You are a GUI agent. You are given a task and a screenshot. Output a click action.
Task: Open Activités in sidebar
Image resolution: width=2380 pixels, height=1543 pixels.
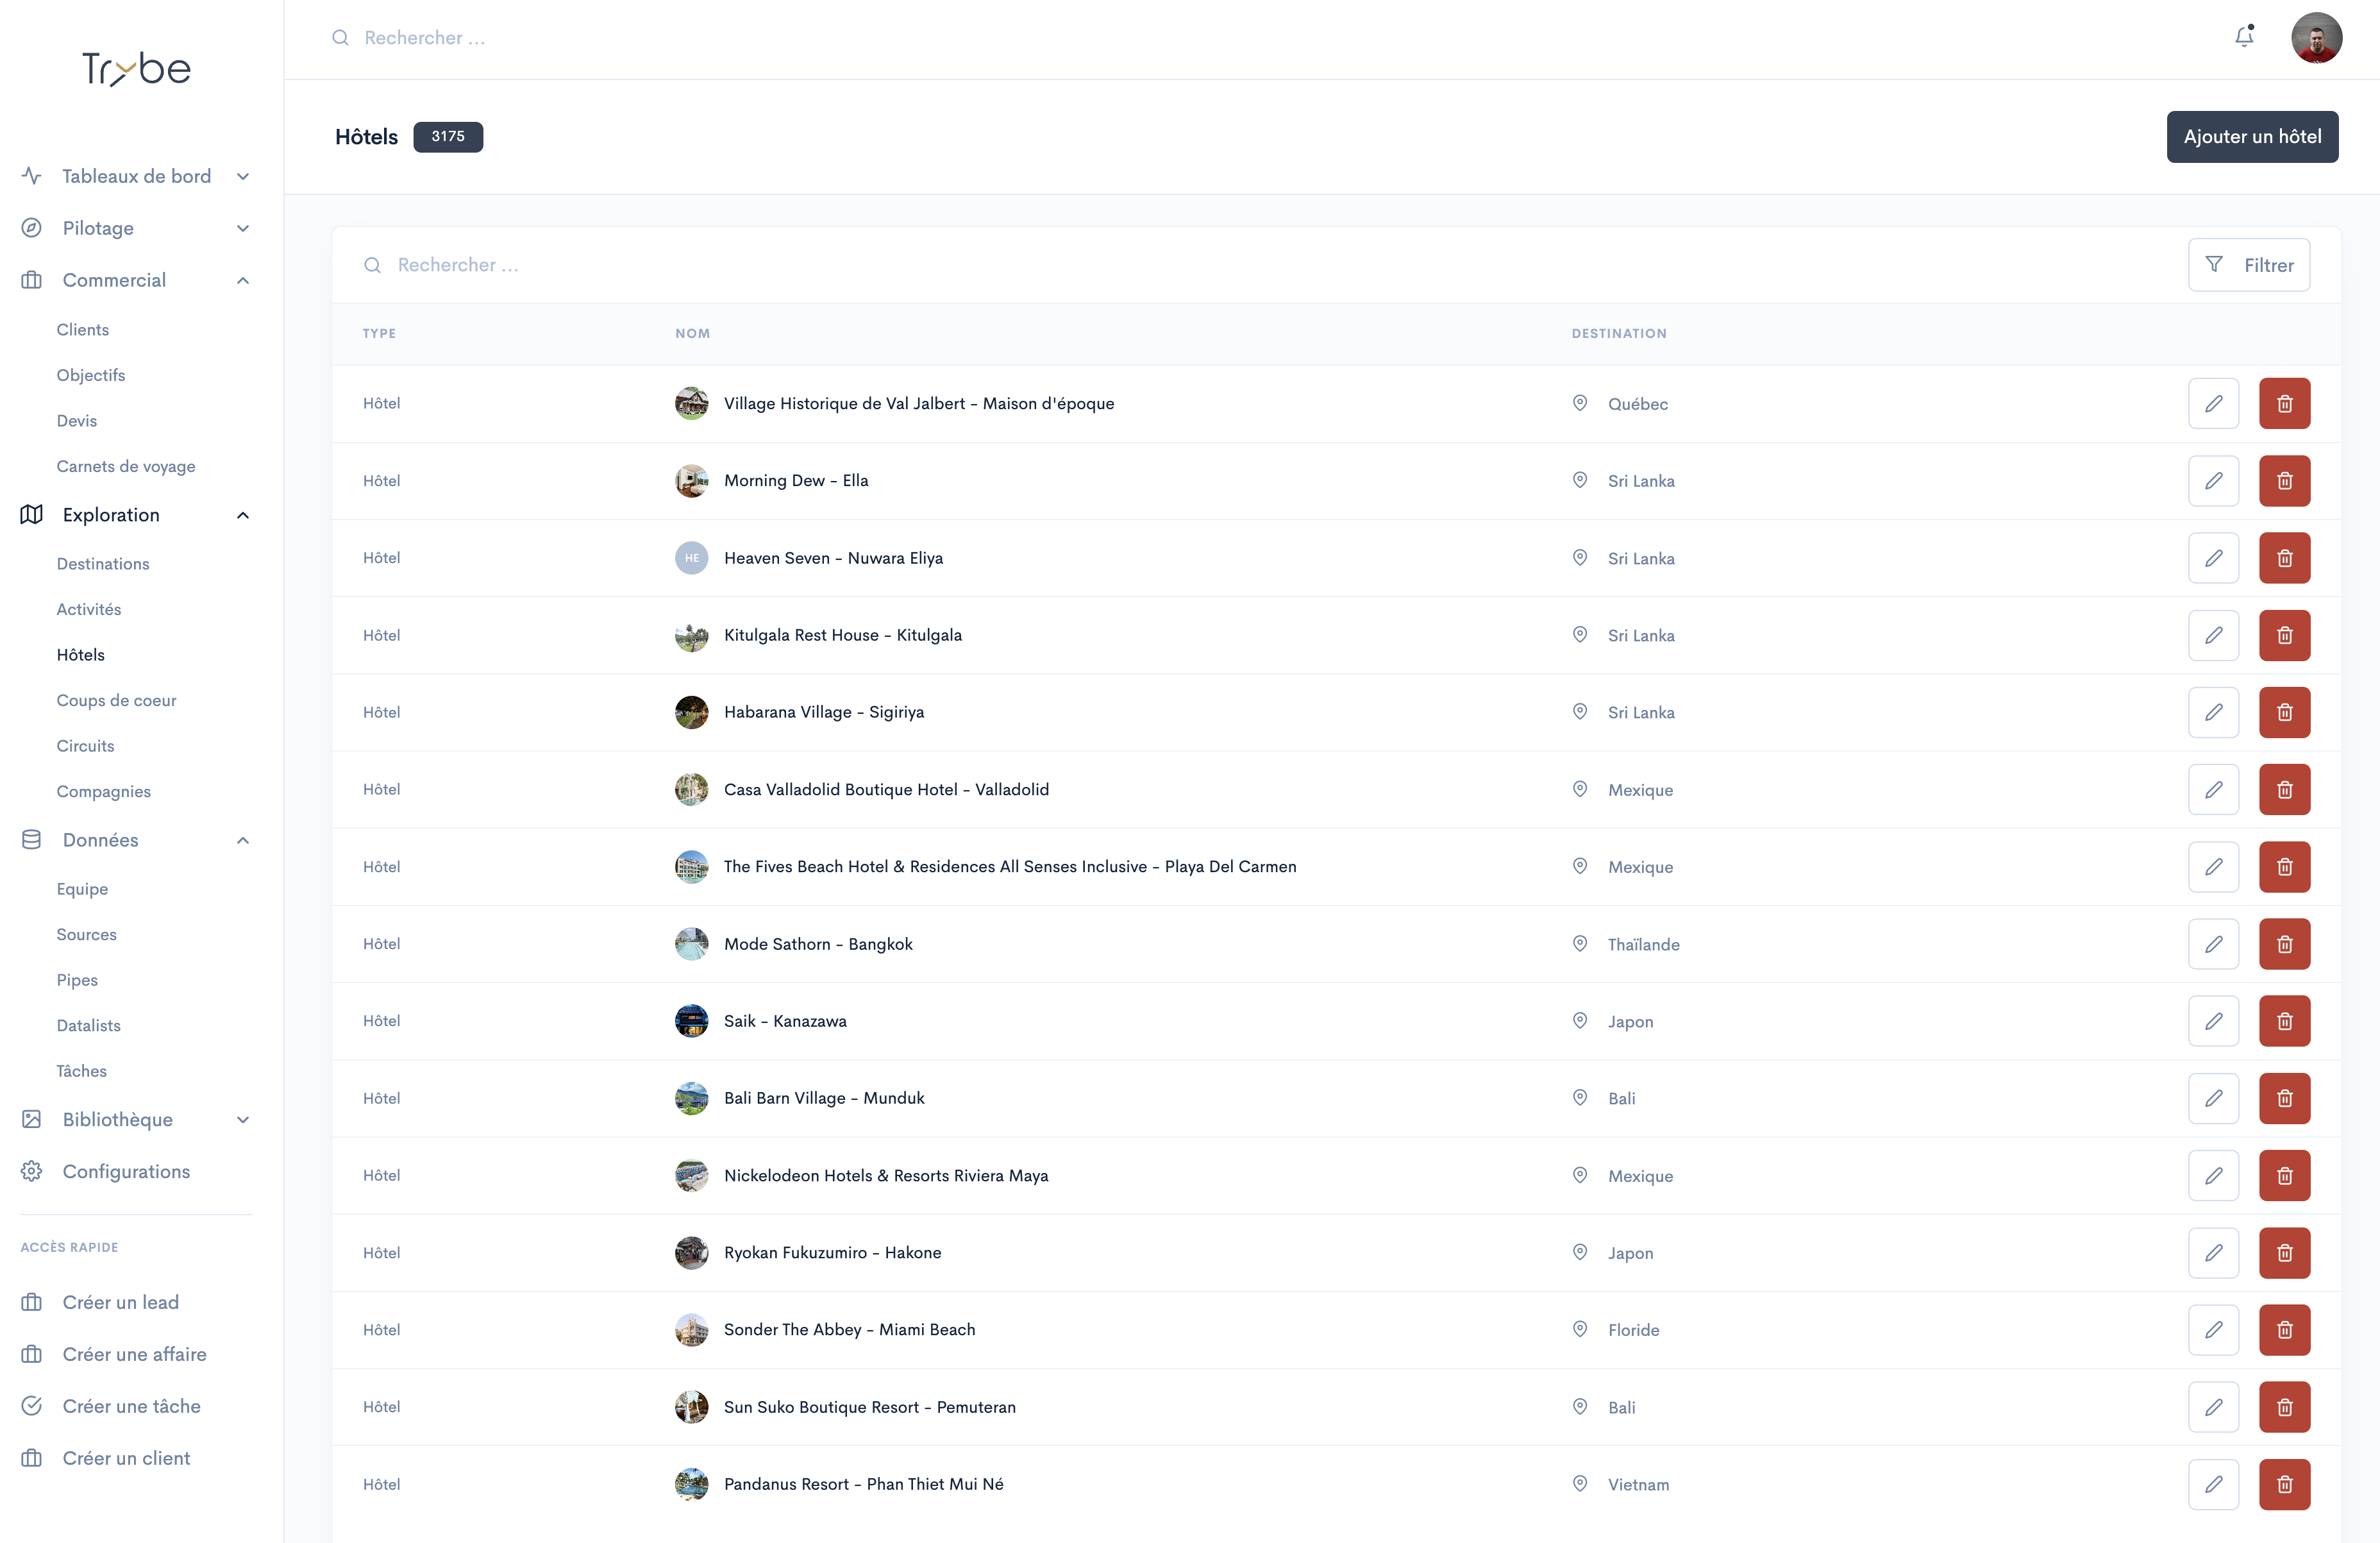[89, 609]
